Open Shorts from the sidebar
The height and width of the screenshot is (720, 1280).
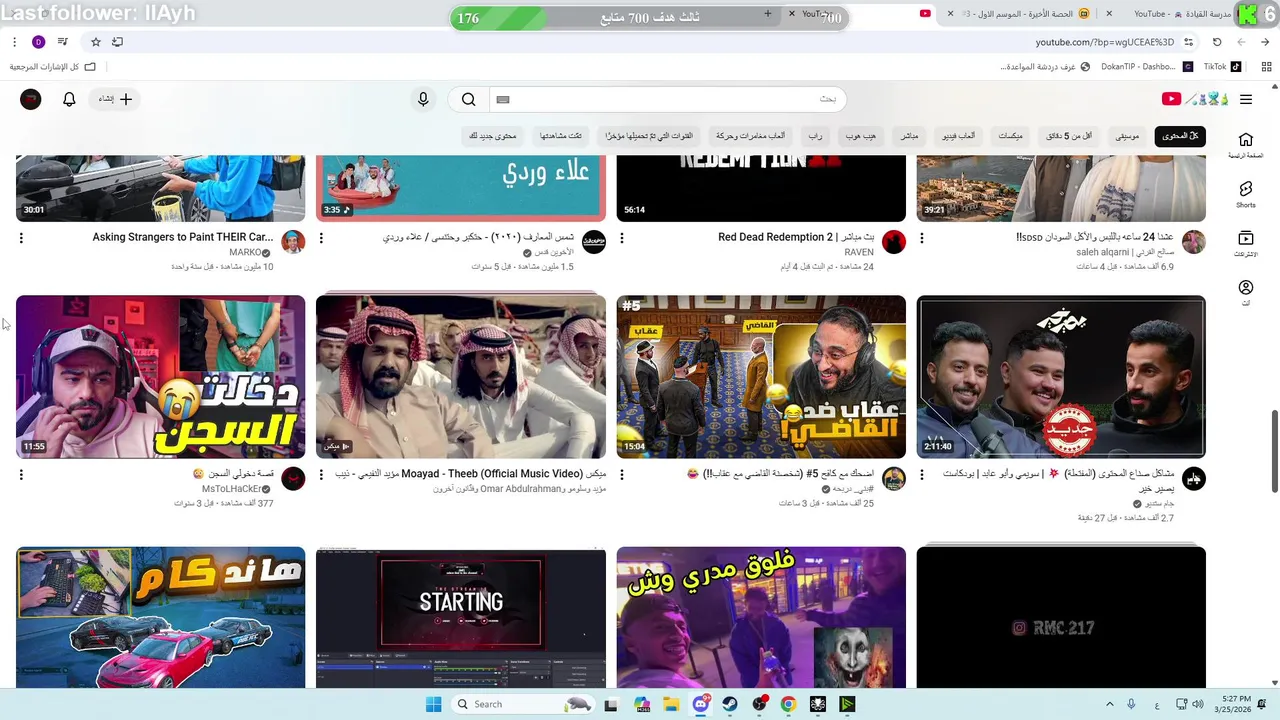tap(1245, 194)
